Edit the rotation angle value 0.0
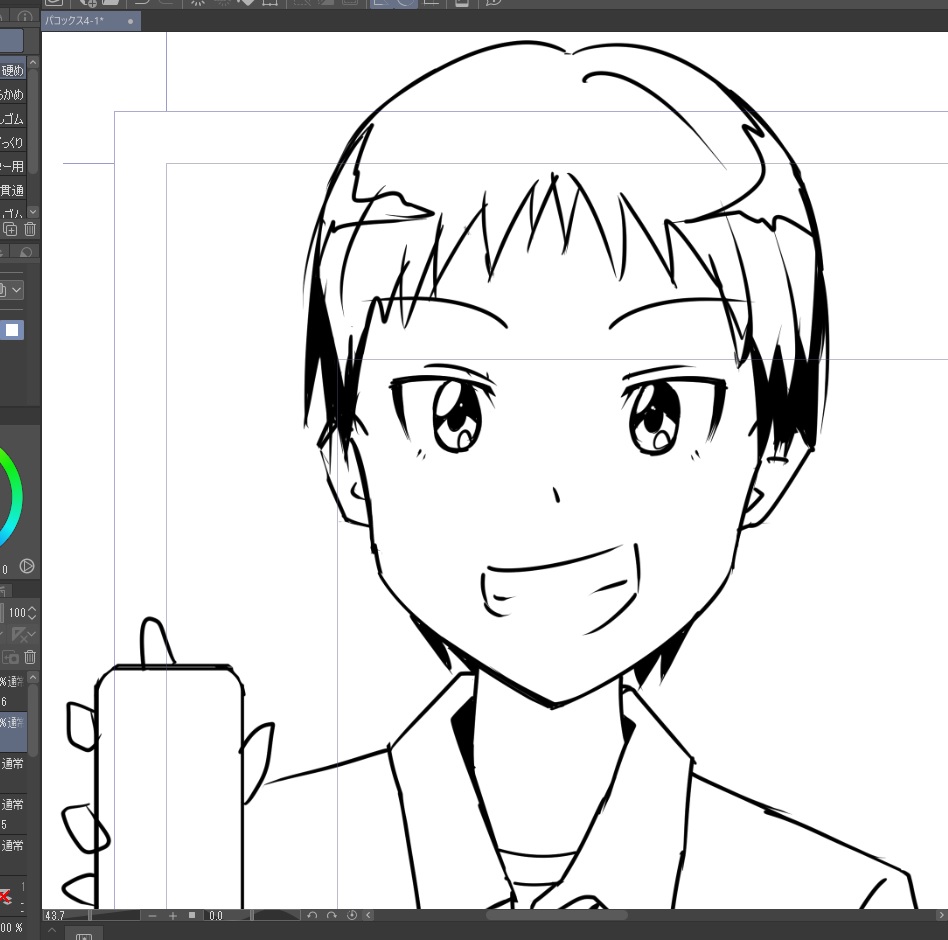Image resolution: width=948 pixels, height=940 pixels. 218,916
